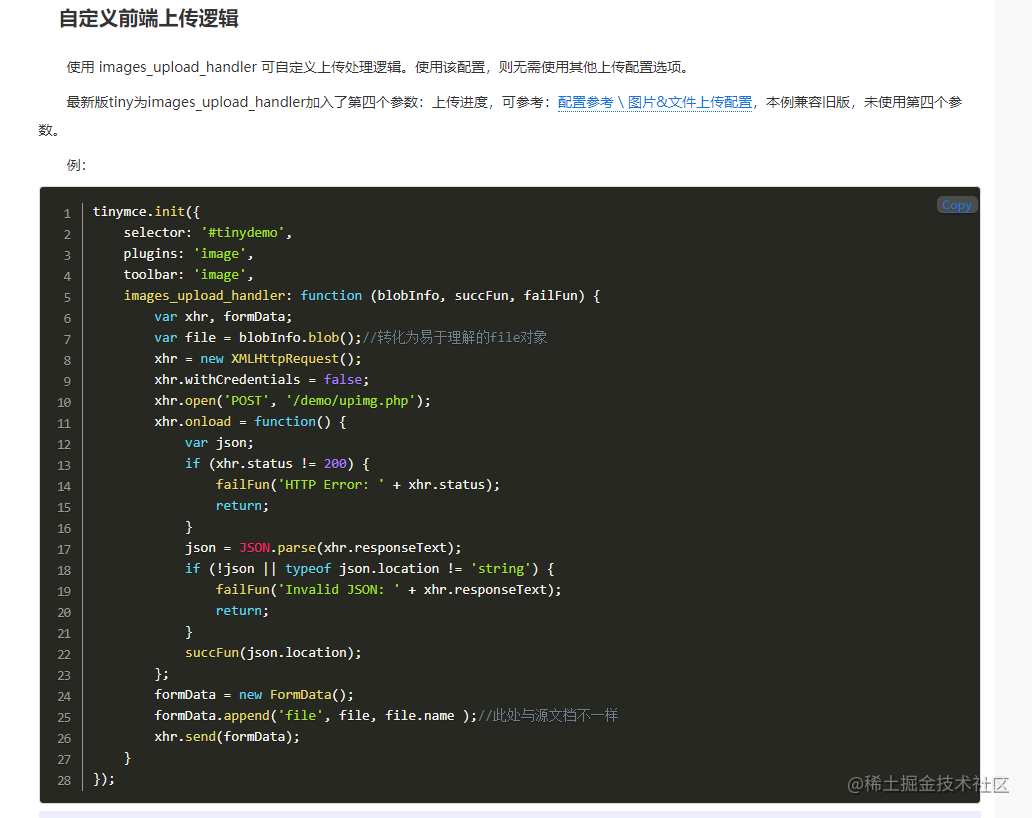The width and height of the screenshot is (1032, 818).
Task: Click line number 1 in the code block
Action: (x=66, y=212)
